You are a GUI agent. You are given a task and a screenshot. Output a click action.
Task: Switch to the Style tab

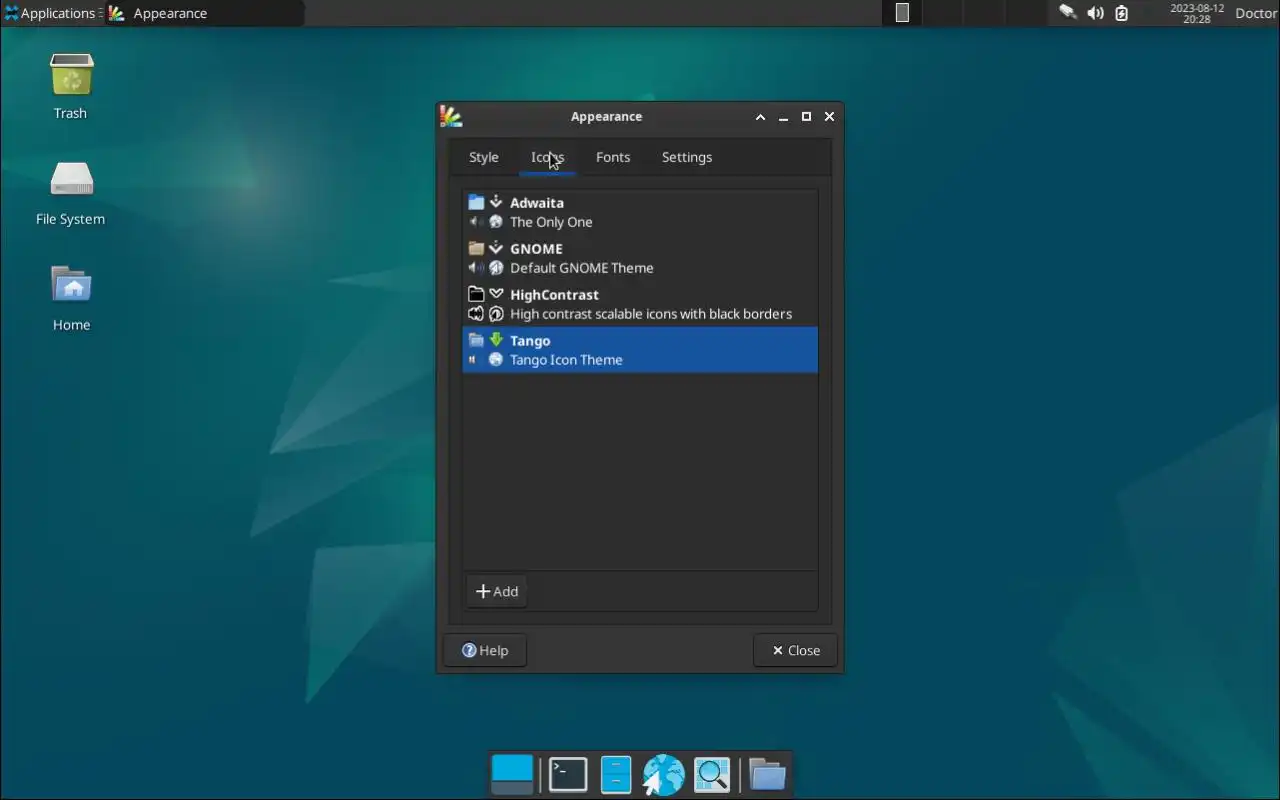(x=484, y=157)
